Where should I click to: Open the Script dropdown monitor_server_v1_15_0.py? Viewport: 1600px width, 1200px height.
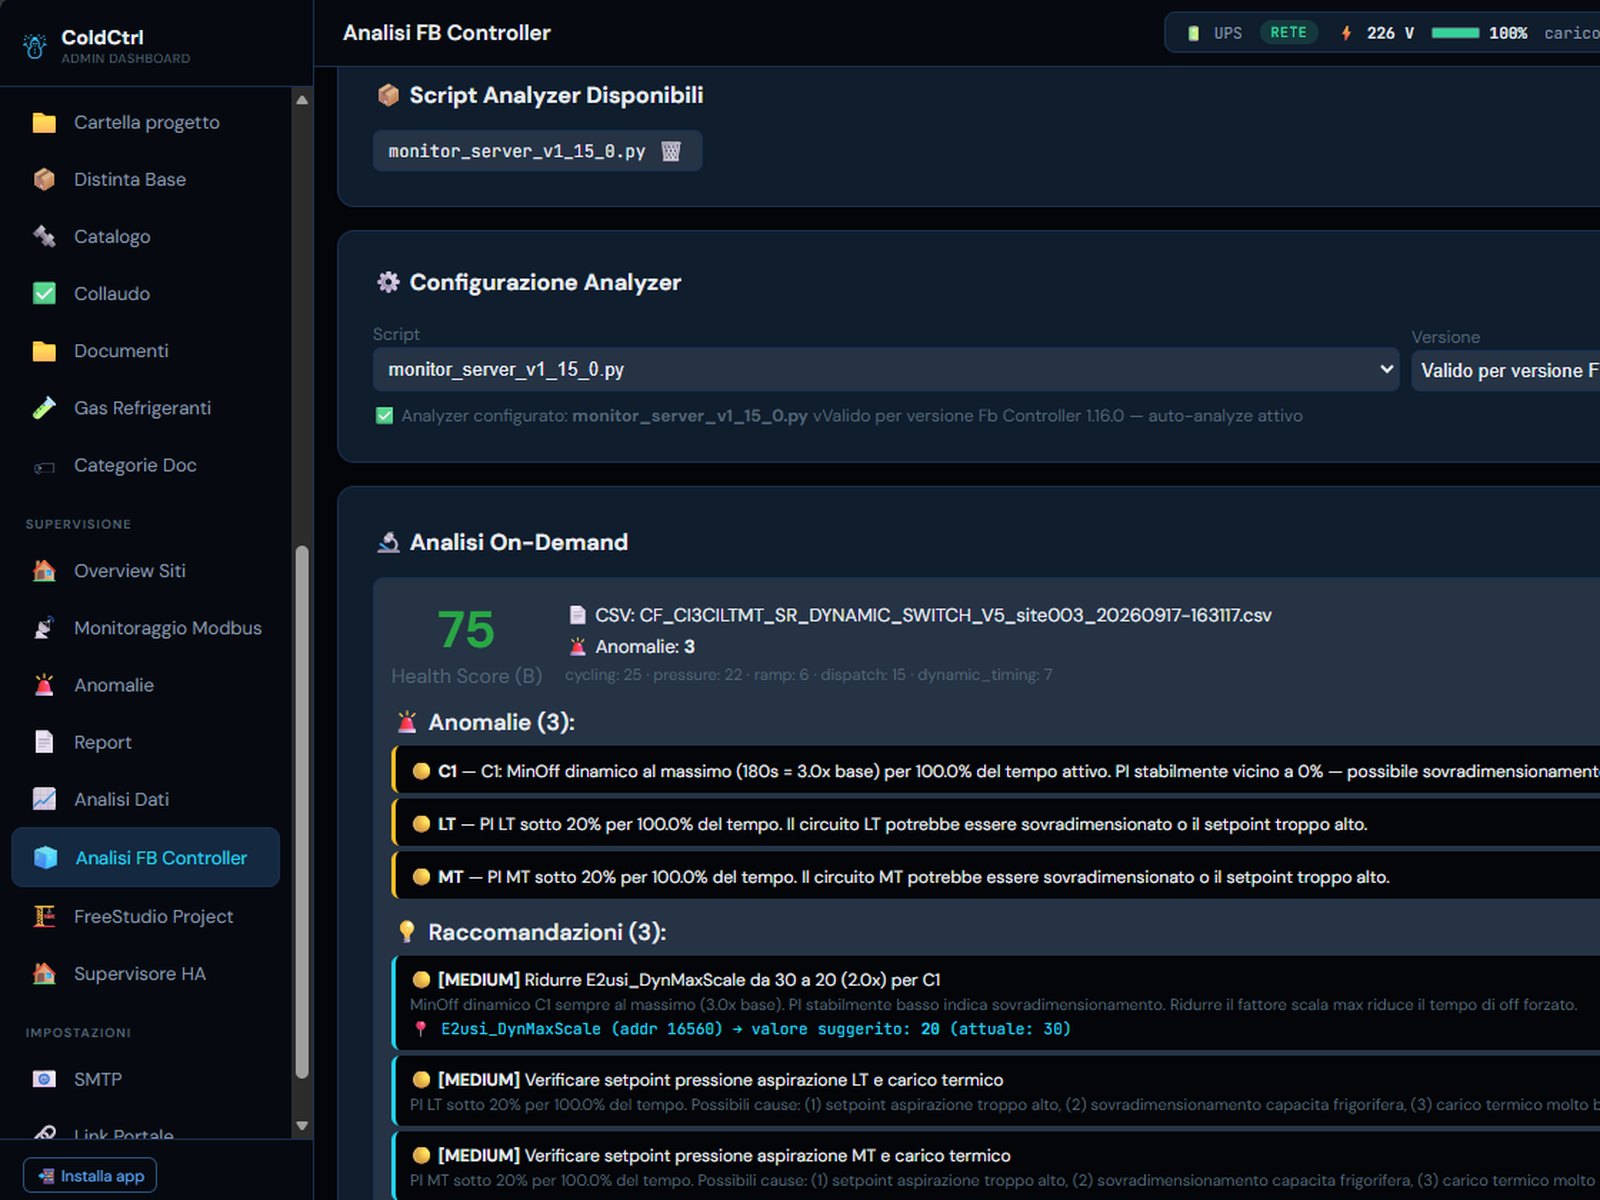(x=885, y=369)
